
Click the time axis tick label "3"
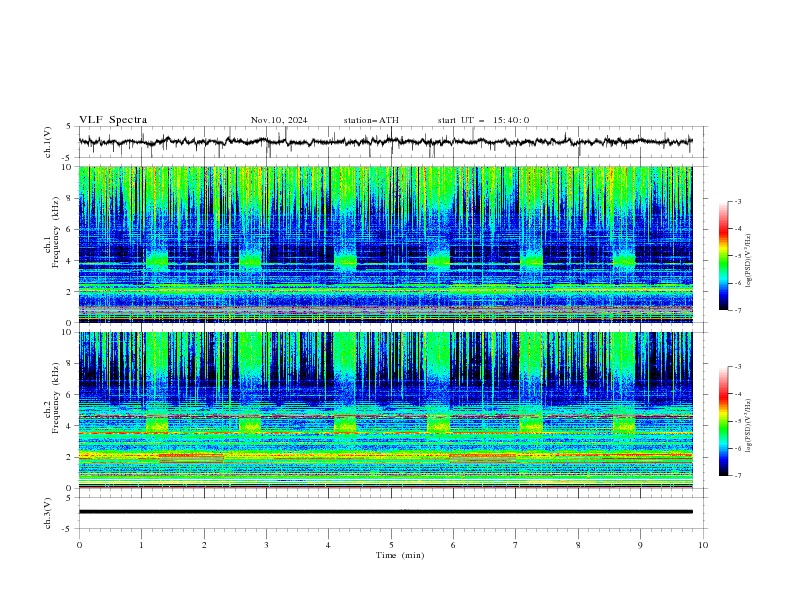point(266,545)
